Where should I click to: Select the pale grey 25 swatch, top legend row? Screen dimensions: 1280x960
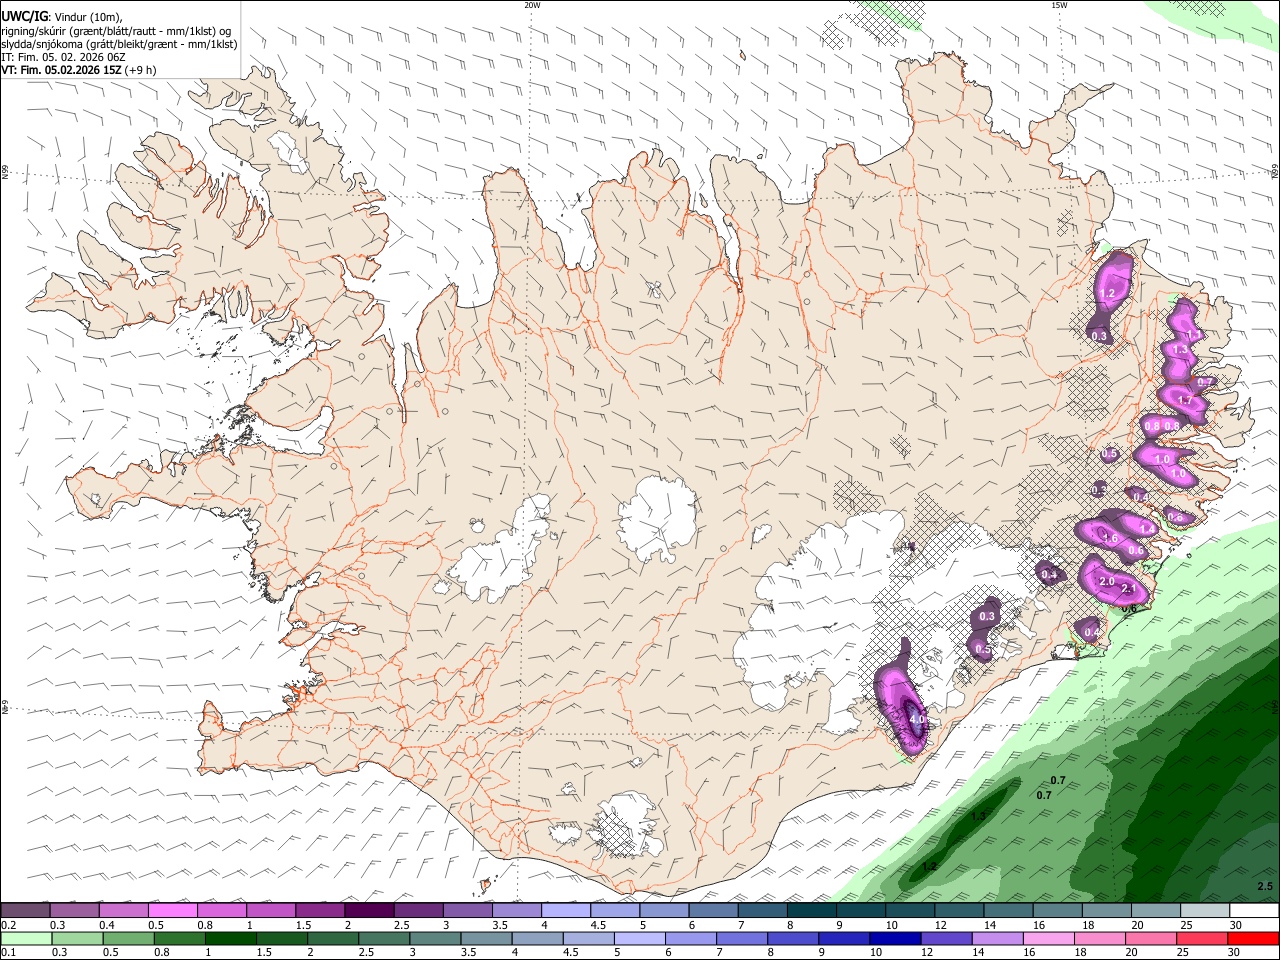[x=1205, y=911]
